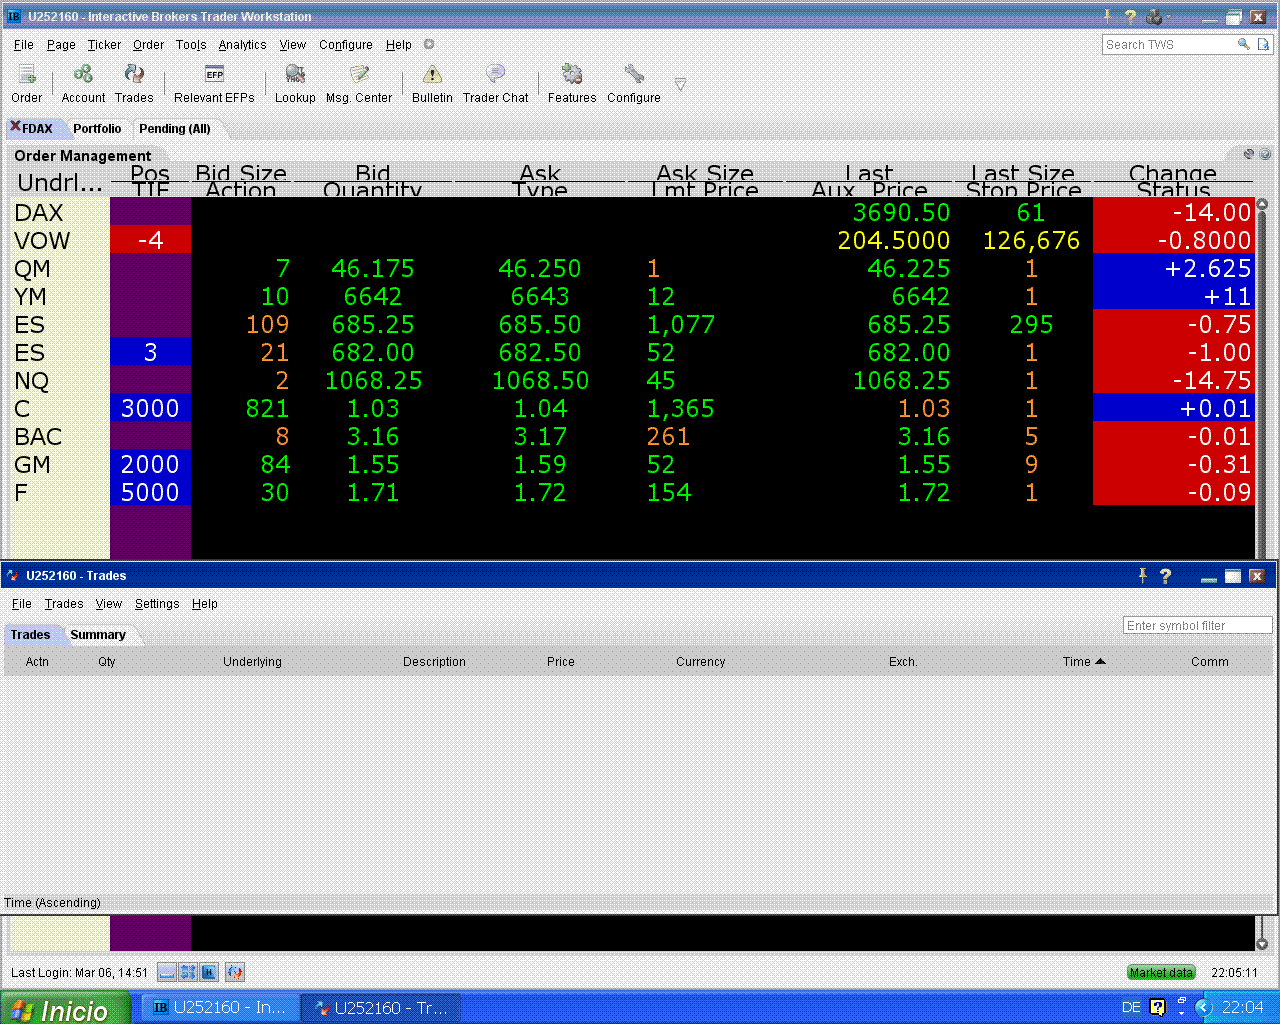Switch to the Pending (All) tab

175,129
